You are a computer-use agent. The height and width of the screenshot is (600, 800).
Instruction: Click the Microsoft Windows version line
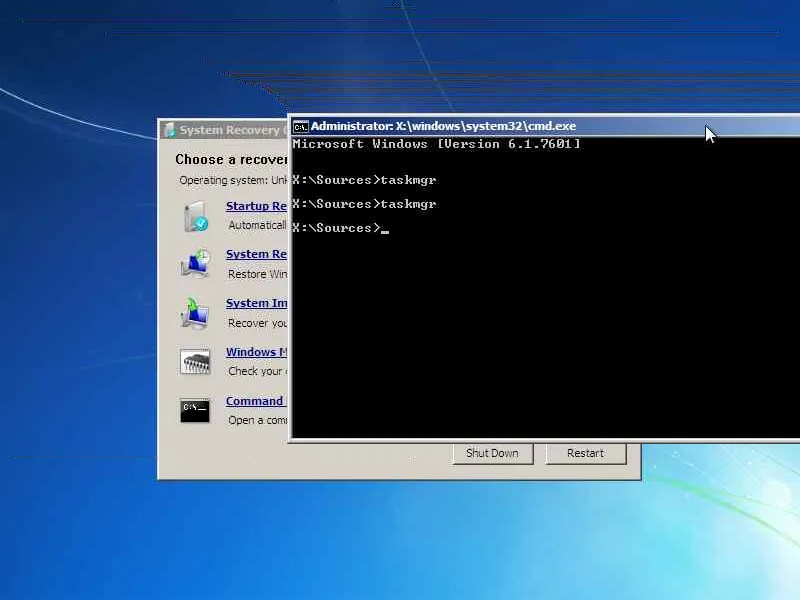point(436,144)
